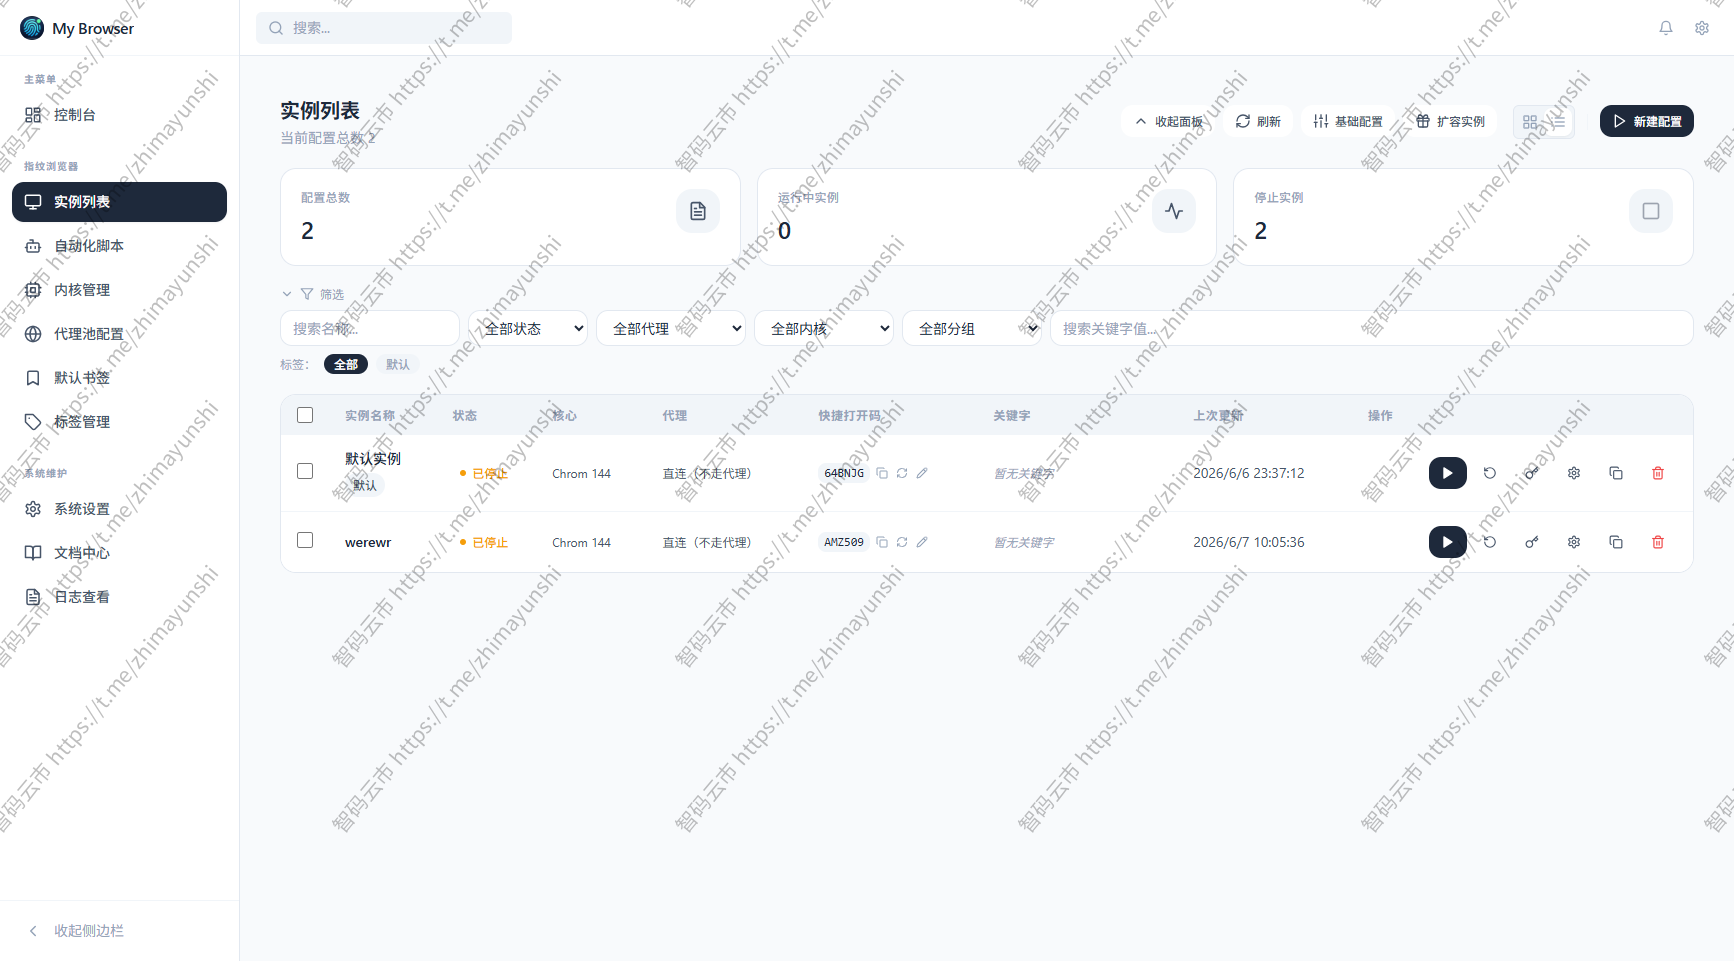Click the werewr instance name

pos(368,542)
